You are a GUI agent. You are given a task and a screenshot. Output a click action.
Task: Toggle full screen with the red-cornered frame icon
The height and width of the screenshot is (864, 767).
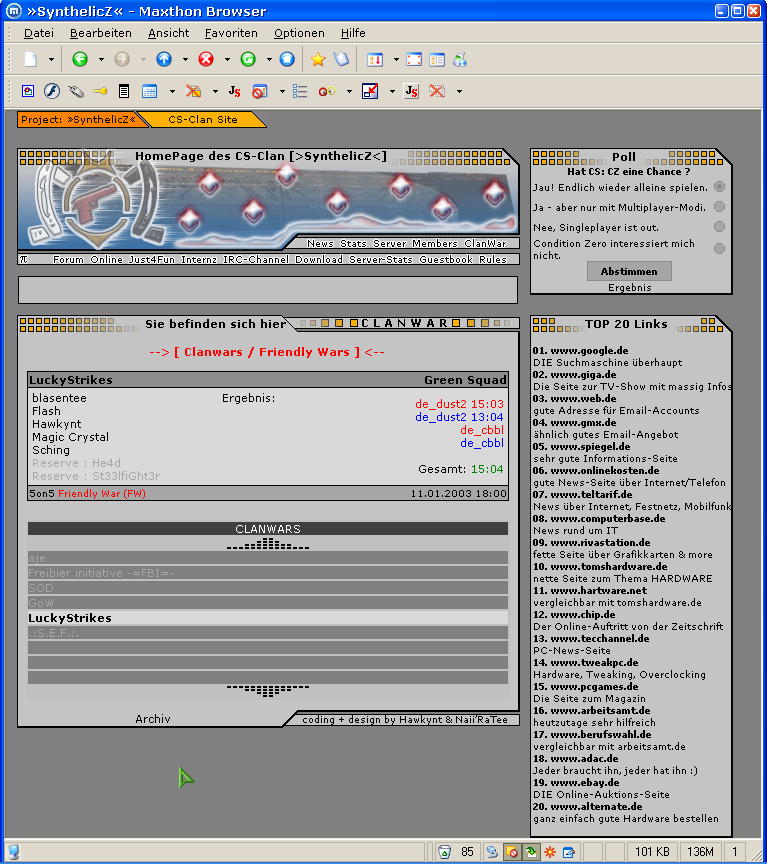click(x=414, y=60)
